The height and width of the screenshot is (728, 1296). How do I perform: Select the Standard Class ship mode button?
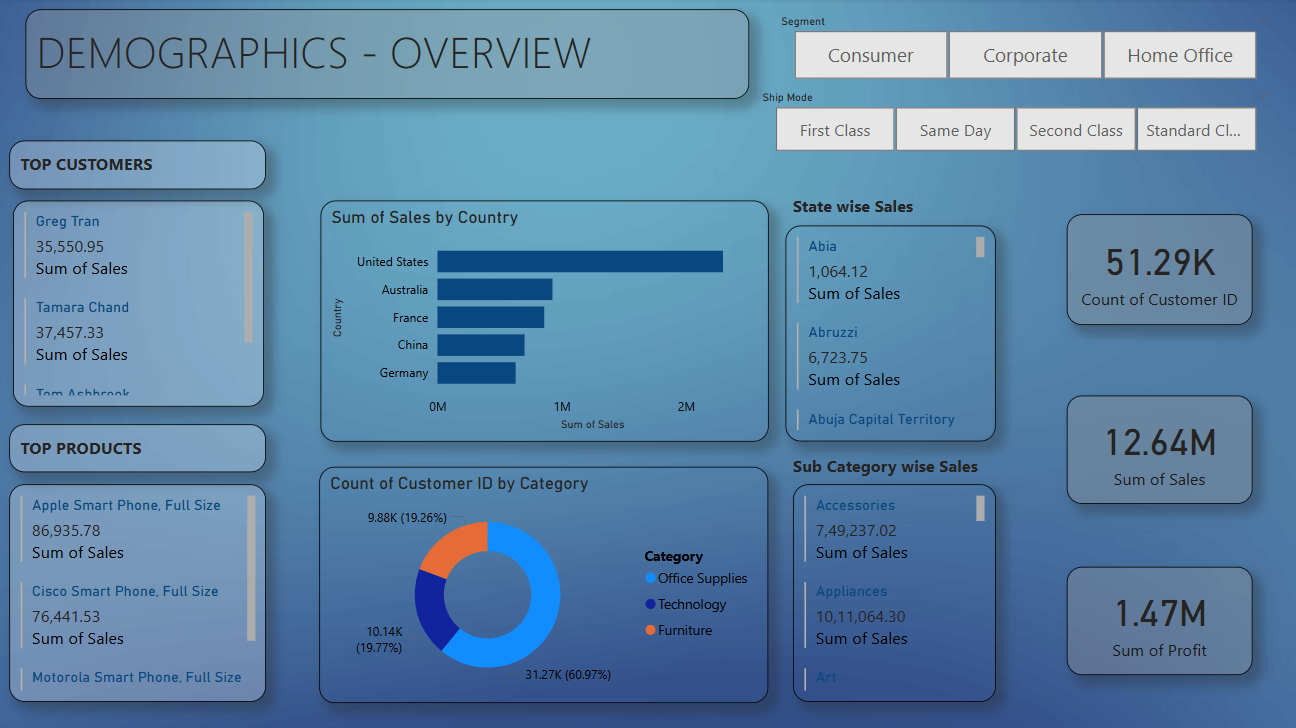1196,130
